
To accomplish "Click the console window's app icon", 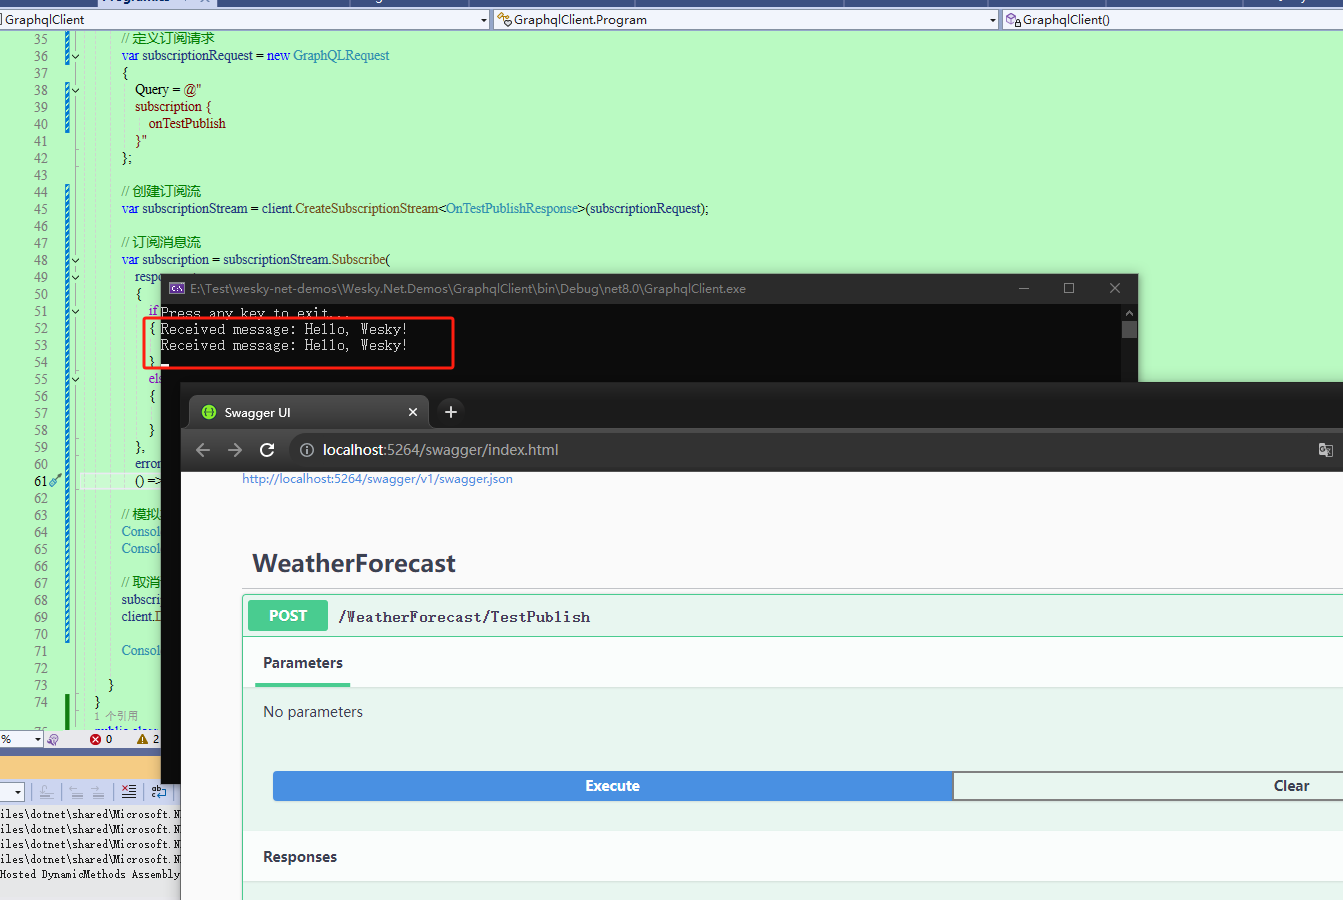I will point(177,288).
